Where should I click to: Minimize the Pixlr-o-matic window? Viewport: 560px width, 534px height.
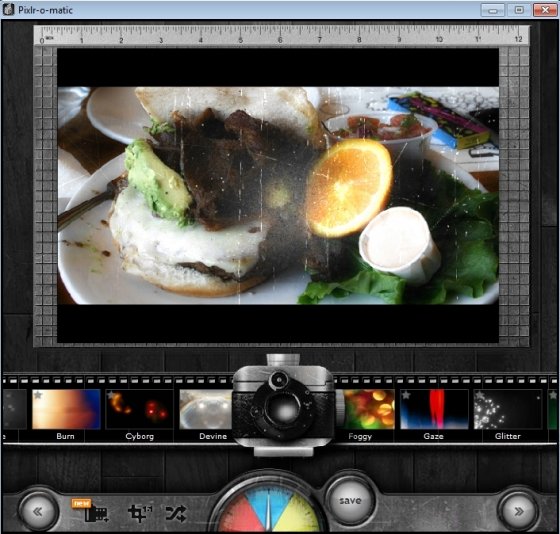coord(492,10)
